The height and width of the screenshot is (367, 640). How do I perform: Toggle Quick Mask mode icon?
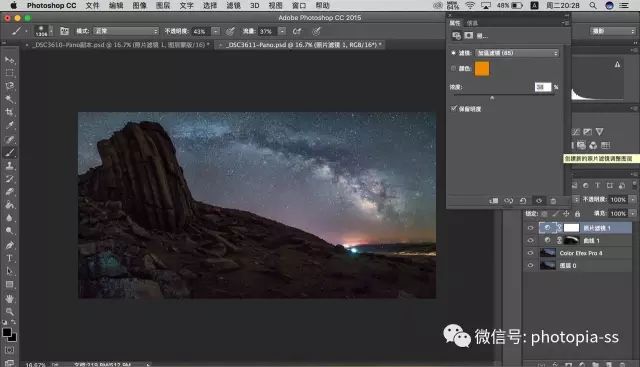(x=9, y=350)
